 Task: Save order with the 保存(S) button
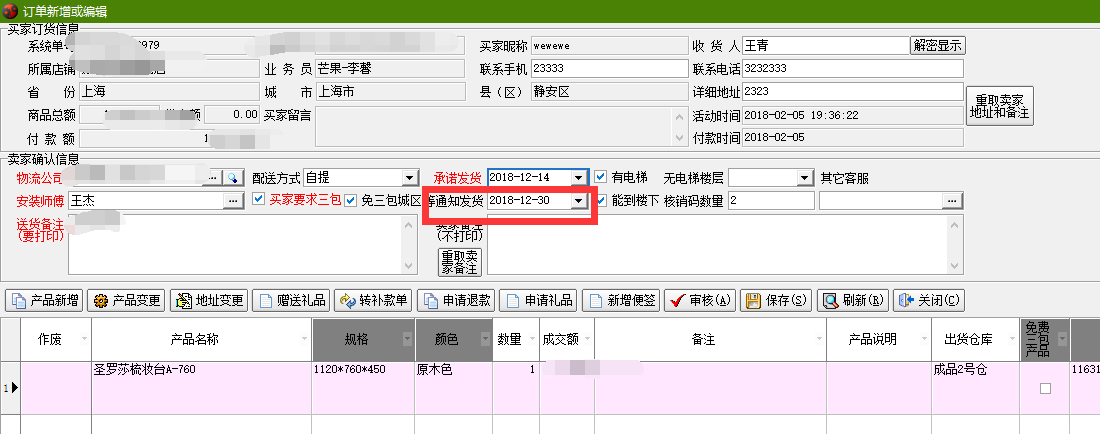point(776,300)
